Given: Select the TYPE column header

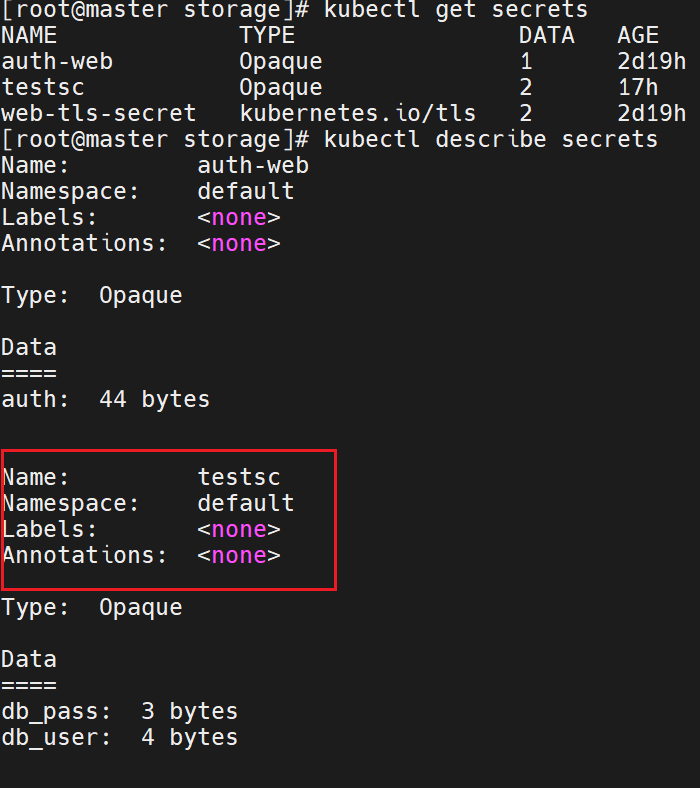Looking at the screenshot, I should (x=267, y=36).
